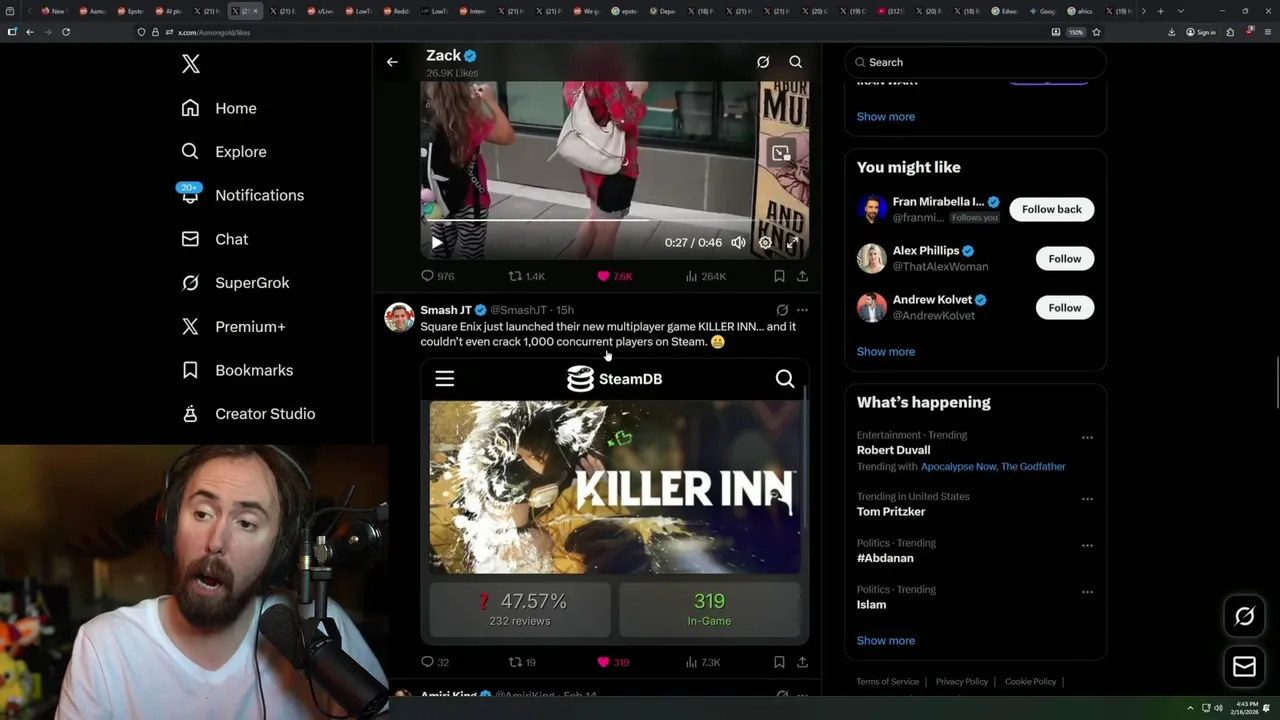Bookmark the video post
Viewport: 1280px width, 720px height.
tap(779, 276)
